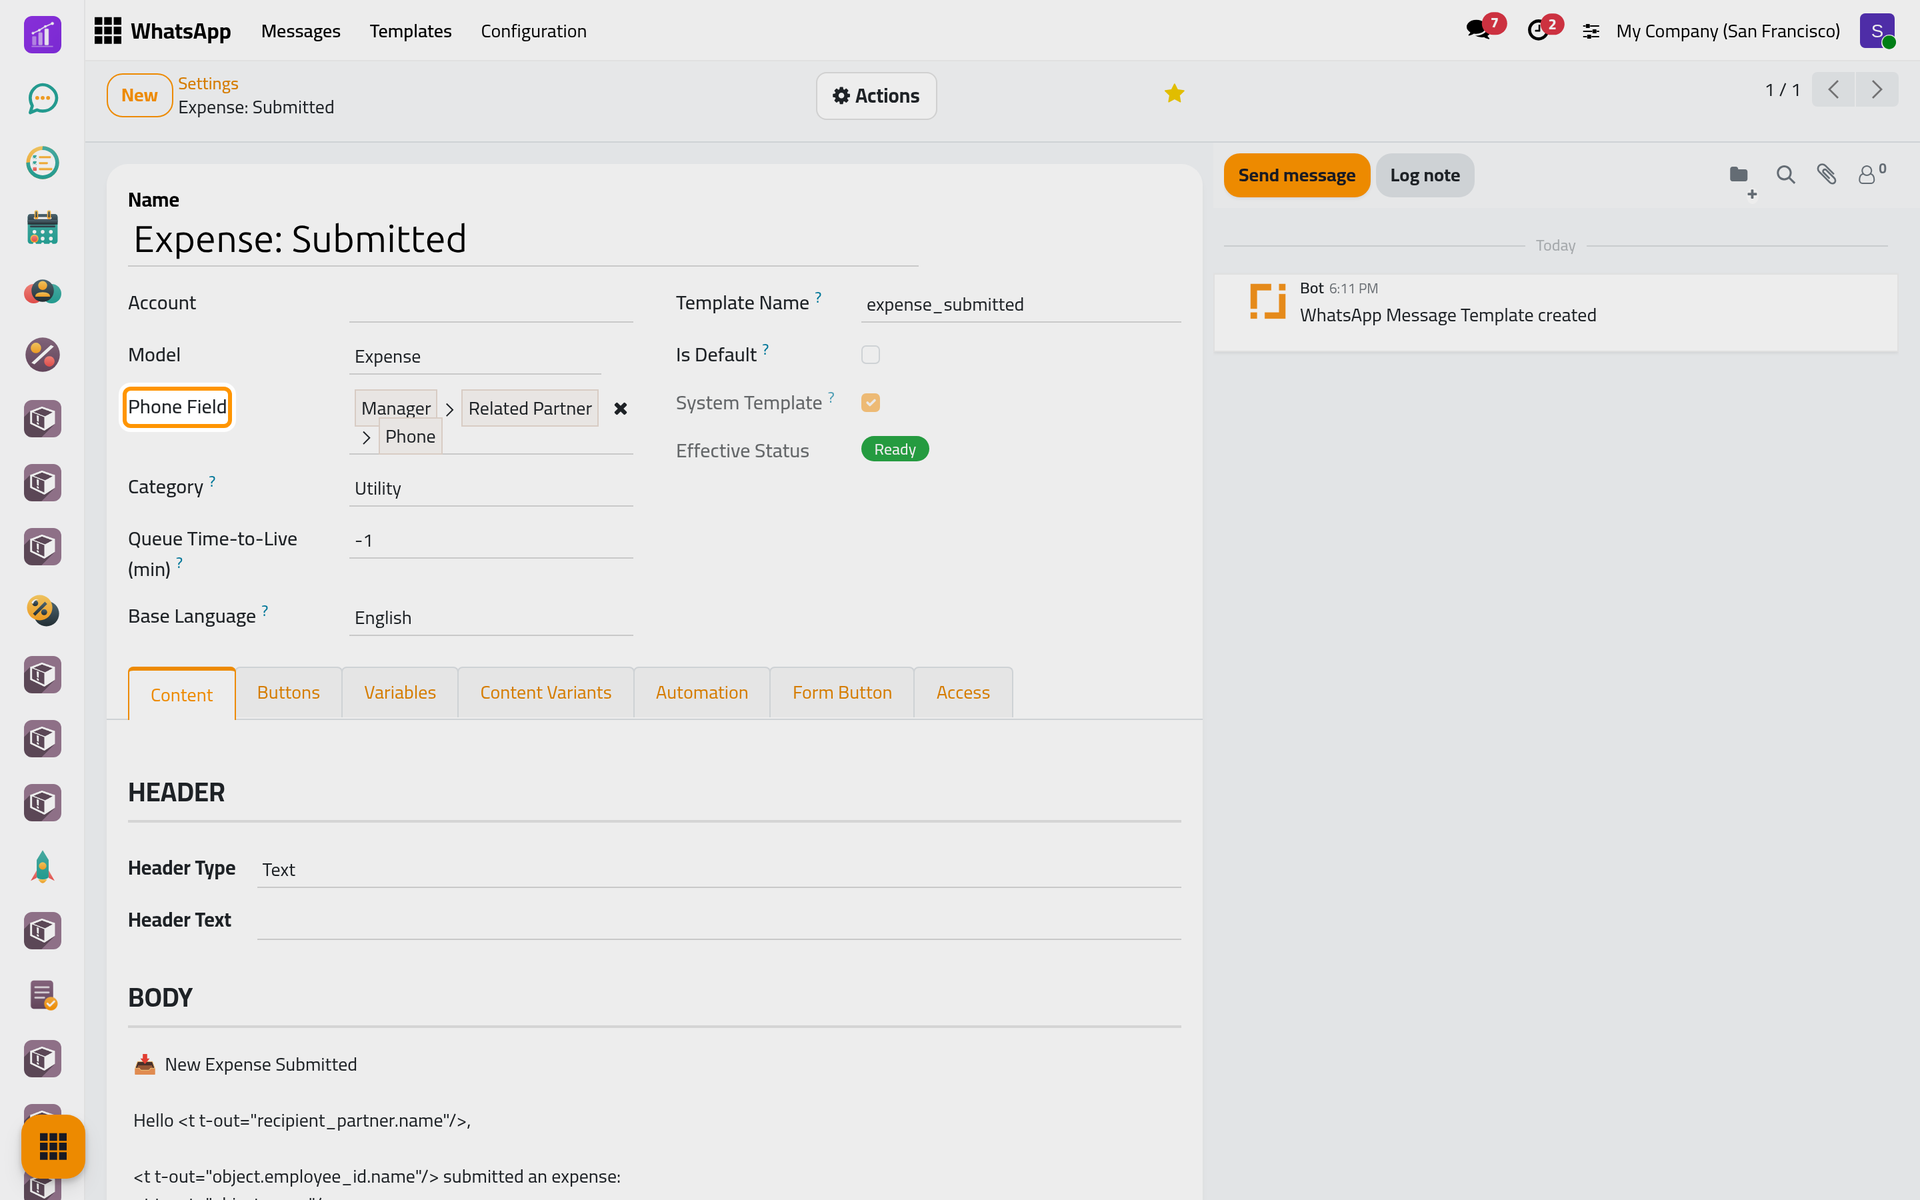The image size is (1920, 1200).
Task: Open the Calendar app in sidebar
Action: click(x=42, y=227)
